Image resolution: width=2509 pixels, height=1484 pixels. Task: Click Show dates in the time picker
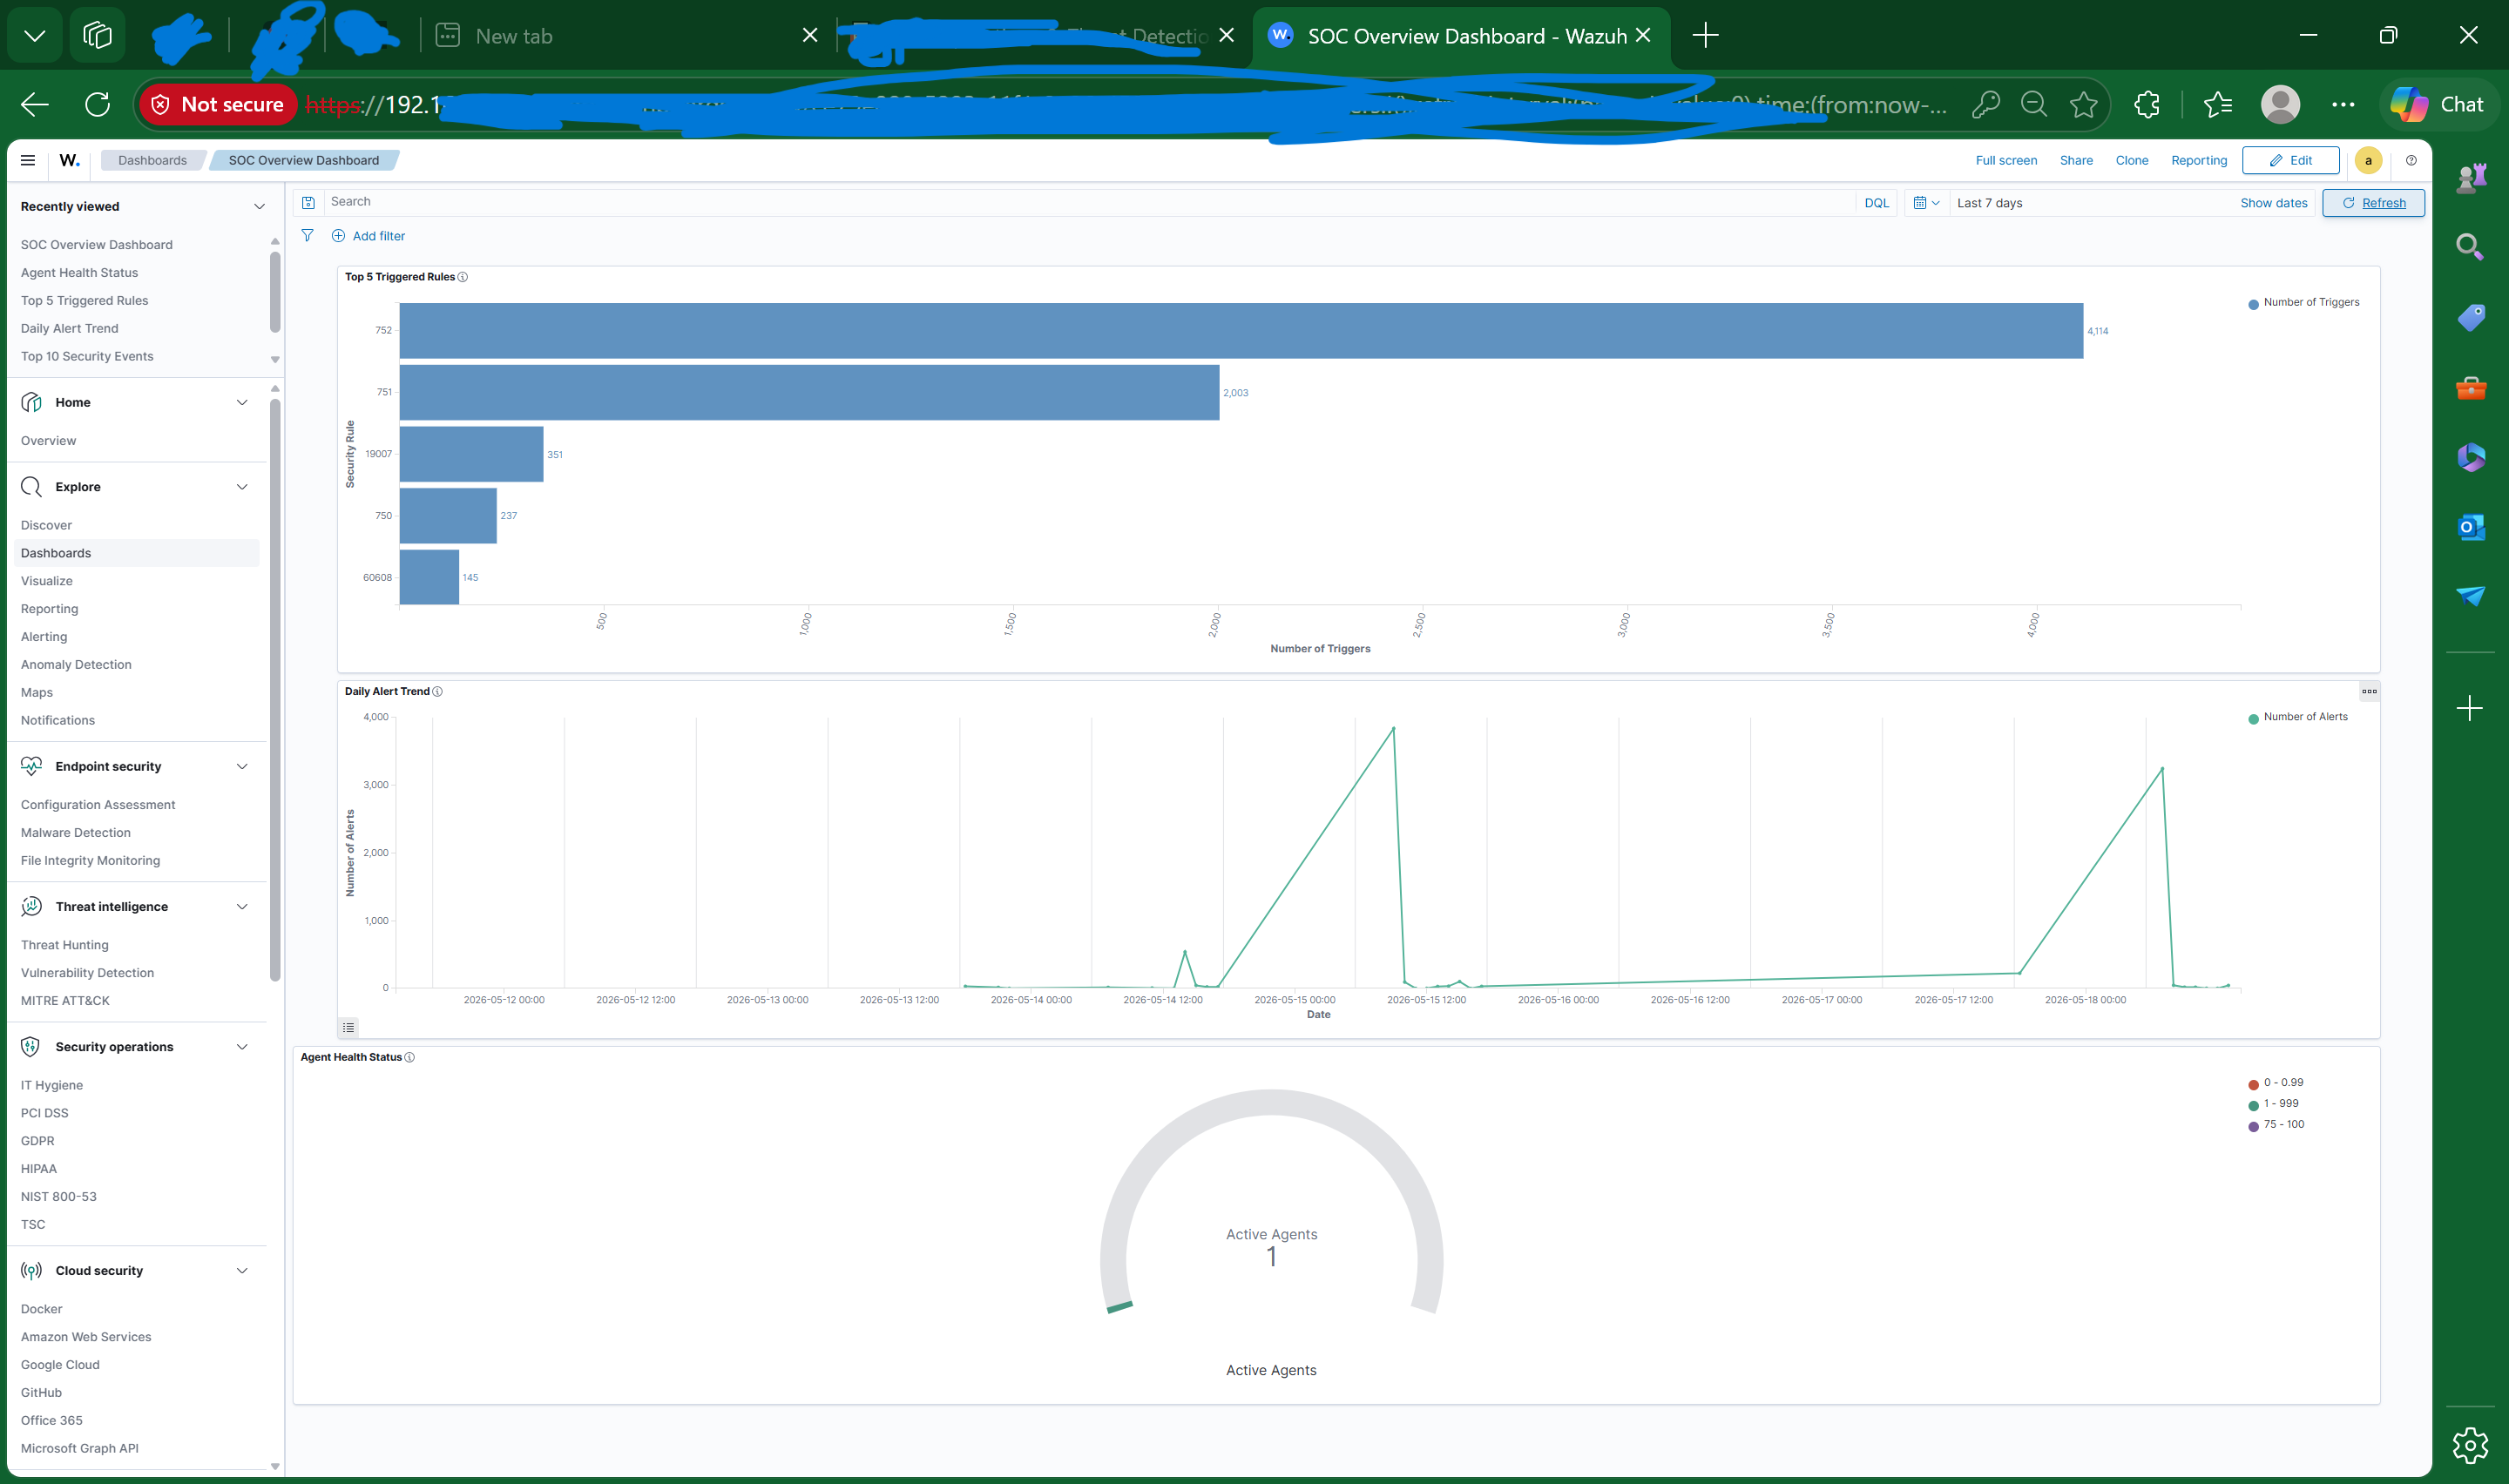point(2273,203)
